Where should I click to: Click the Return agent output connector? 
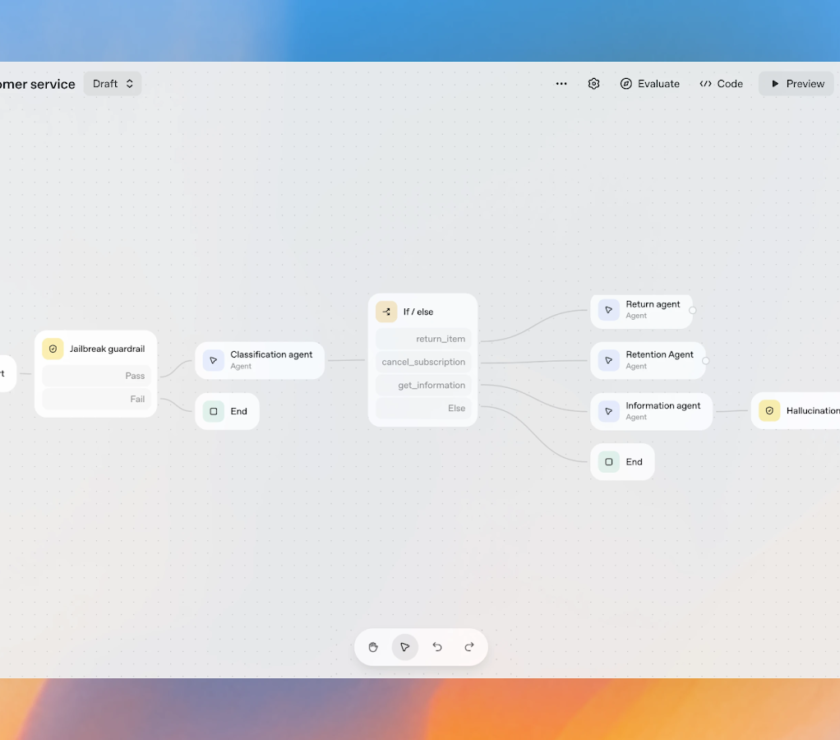(x=692, y=310)
